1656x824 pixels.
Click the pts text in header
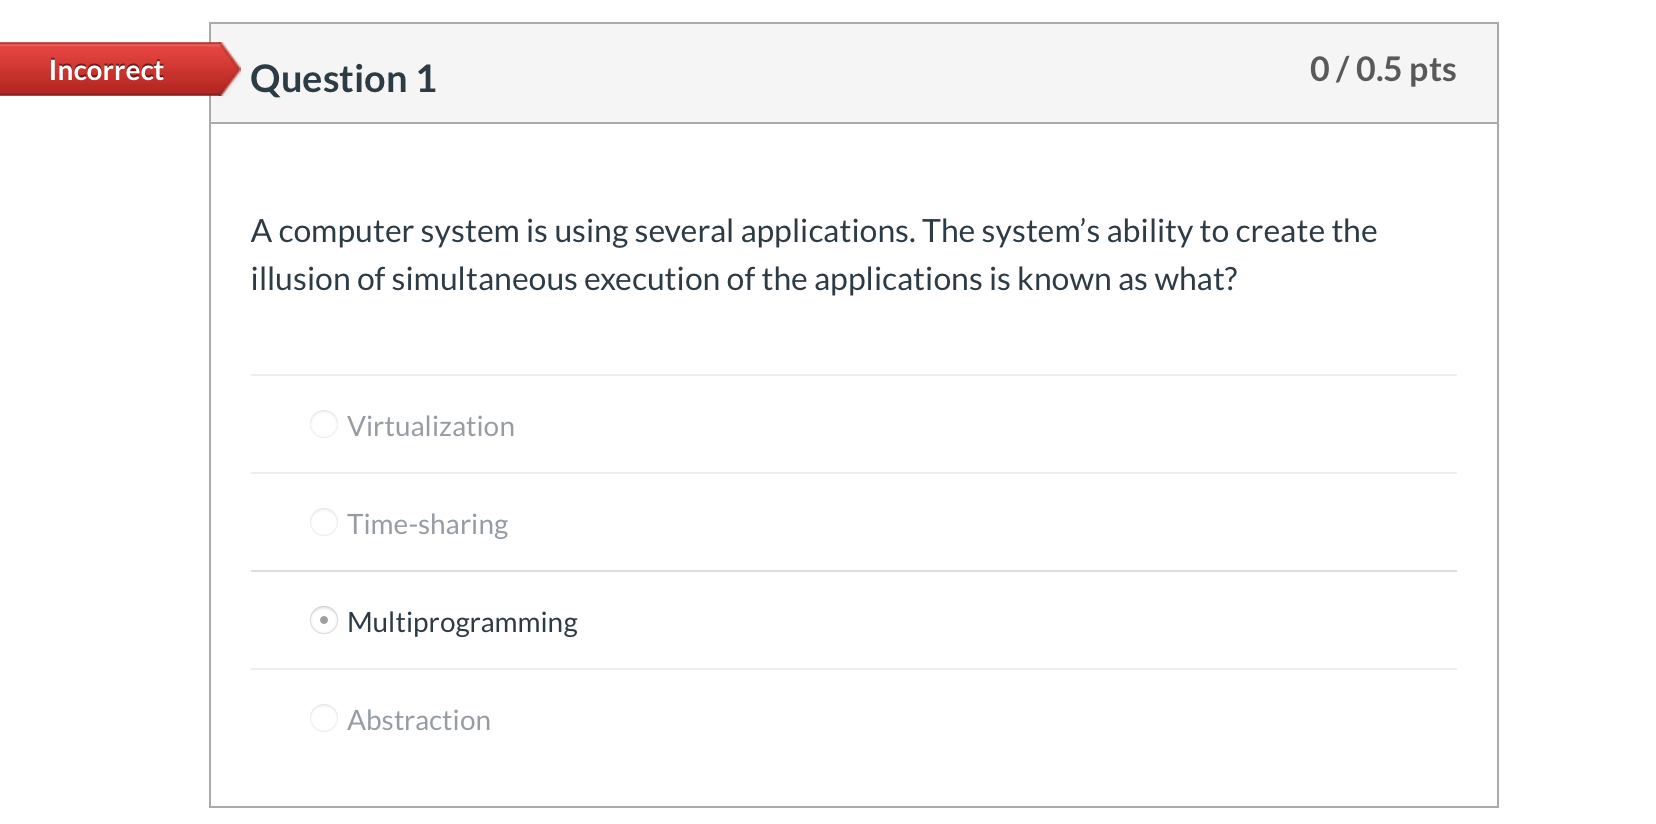coord(1433,70)
